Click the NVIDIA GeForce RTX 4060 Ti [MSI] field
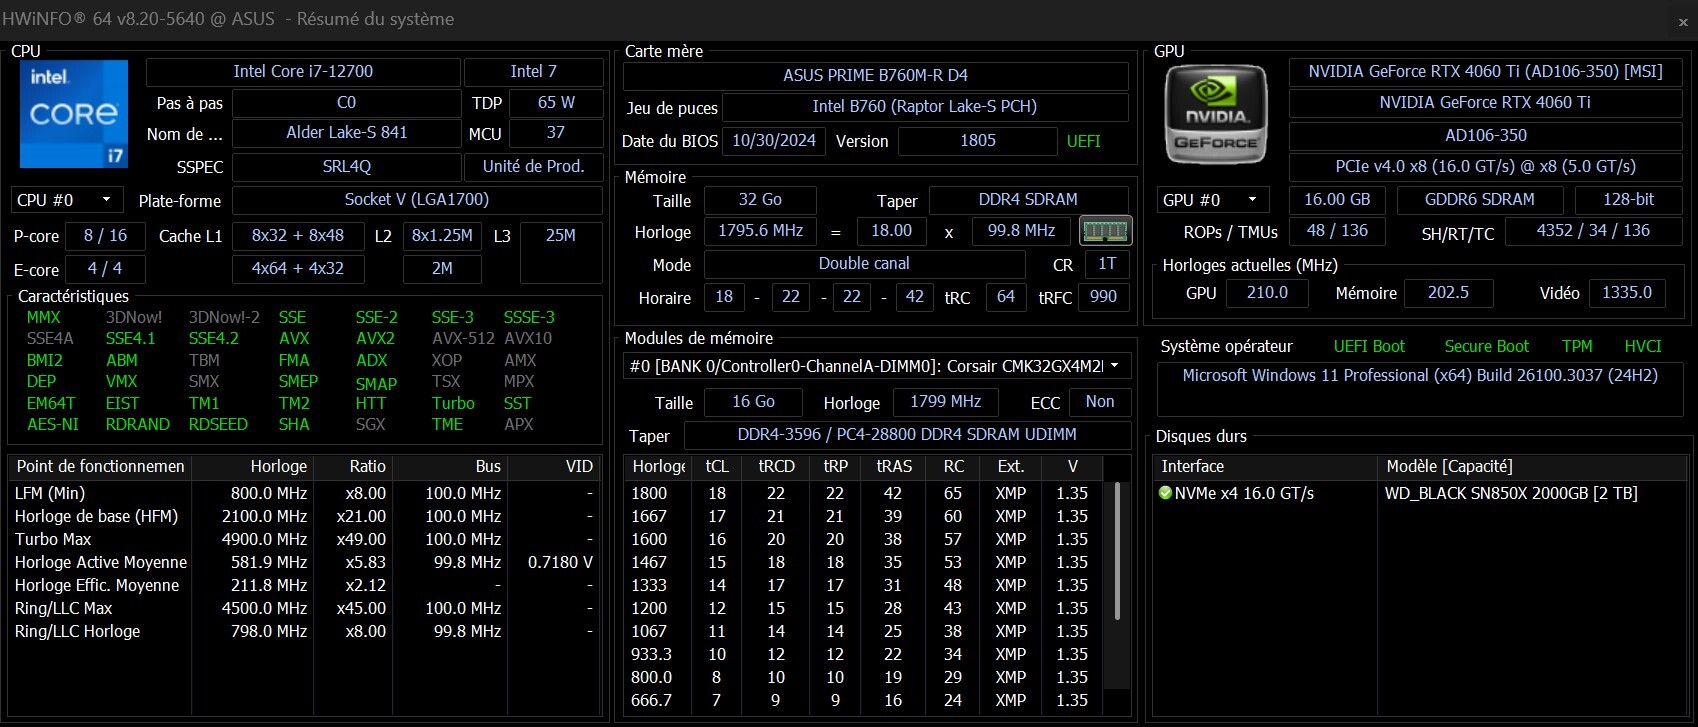Viewport: 1698px width, 727px height. pyautogui.click(x=1485, y=72)
